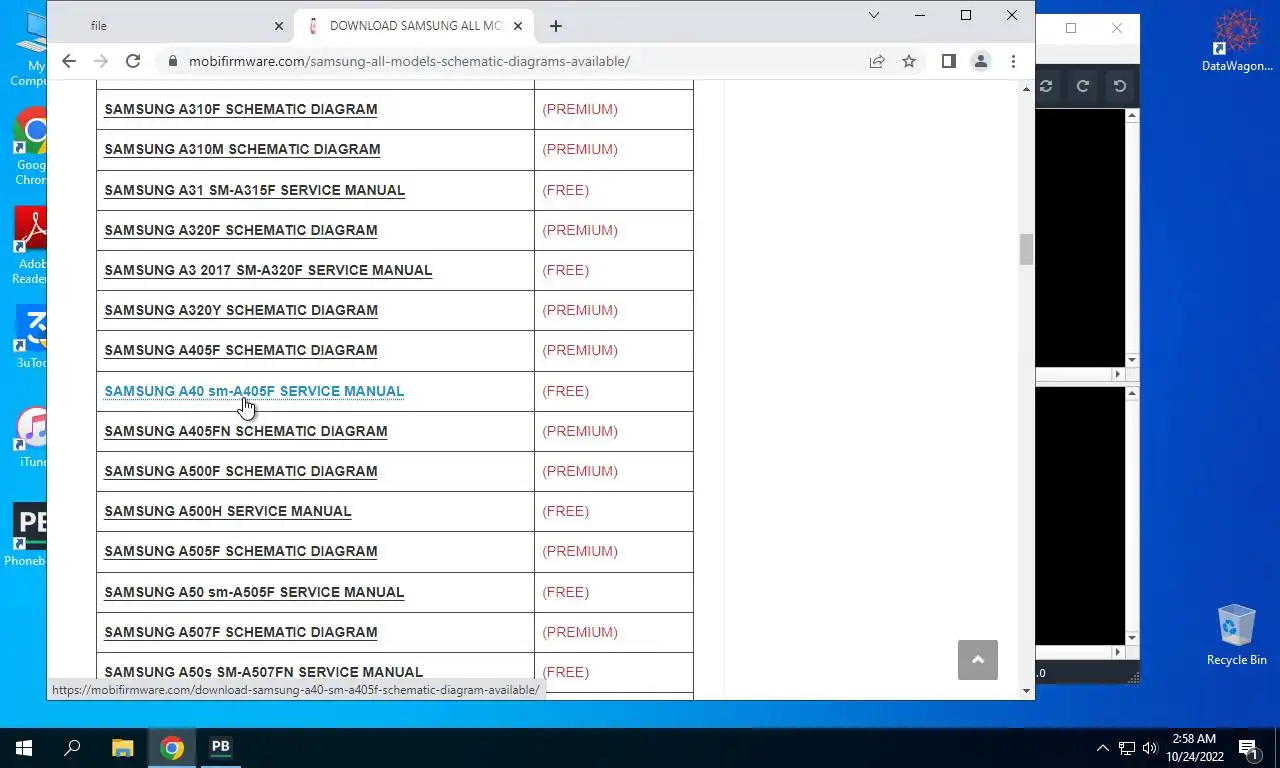Click the Chrome page vertical scrollbar thumb

coord(1026,250)
